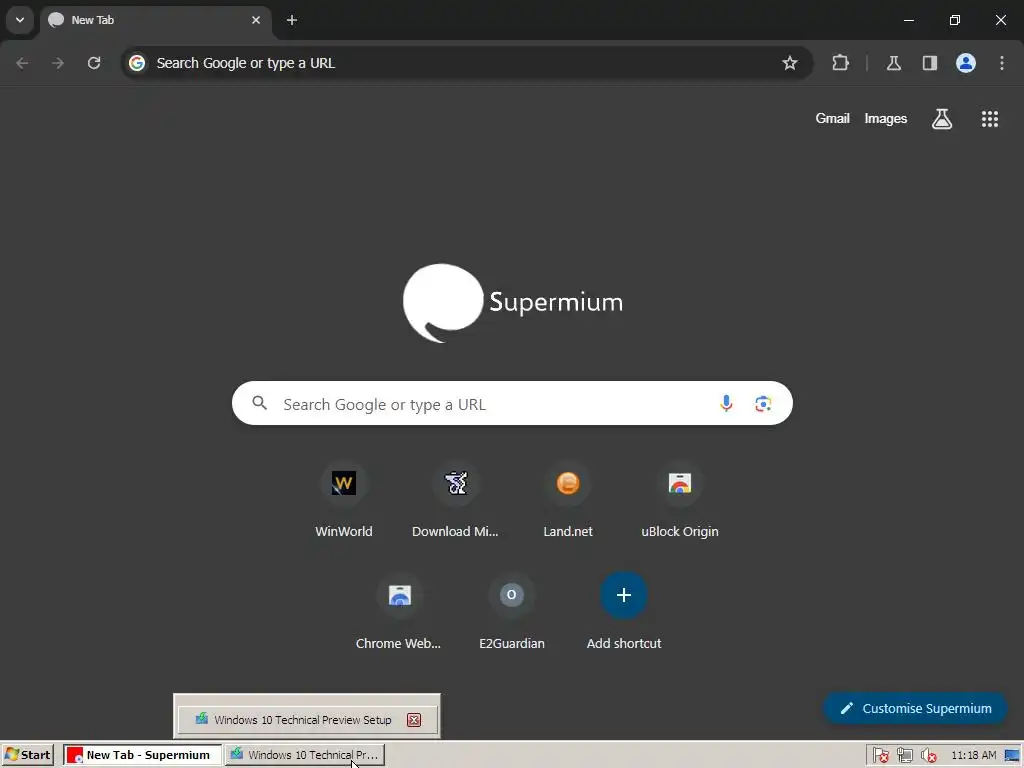This screenshot has width=1024, height=768.
Task: Close the New Tab tab
Action: tap(256, 20)
